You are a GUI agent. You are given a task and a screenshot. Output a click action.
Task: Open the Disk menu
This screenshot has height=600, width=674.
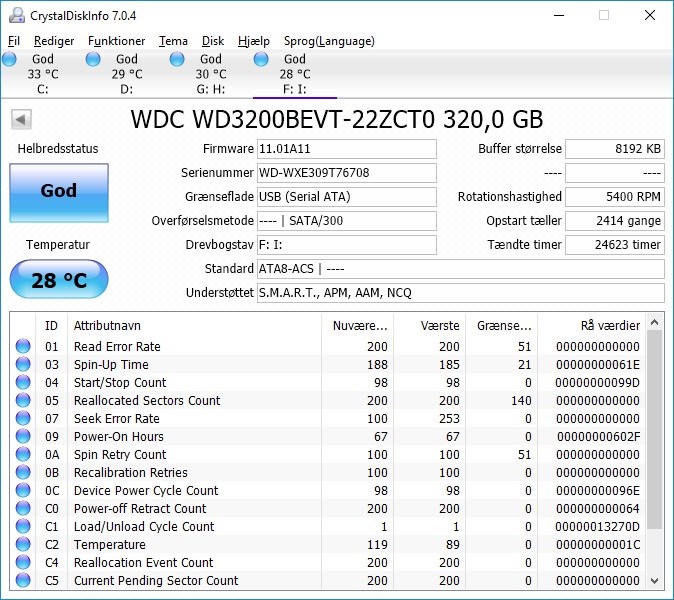click(213, 41)
